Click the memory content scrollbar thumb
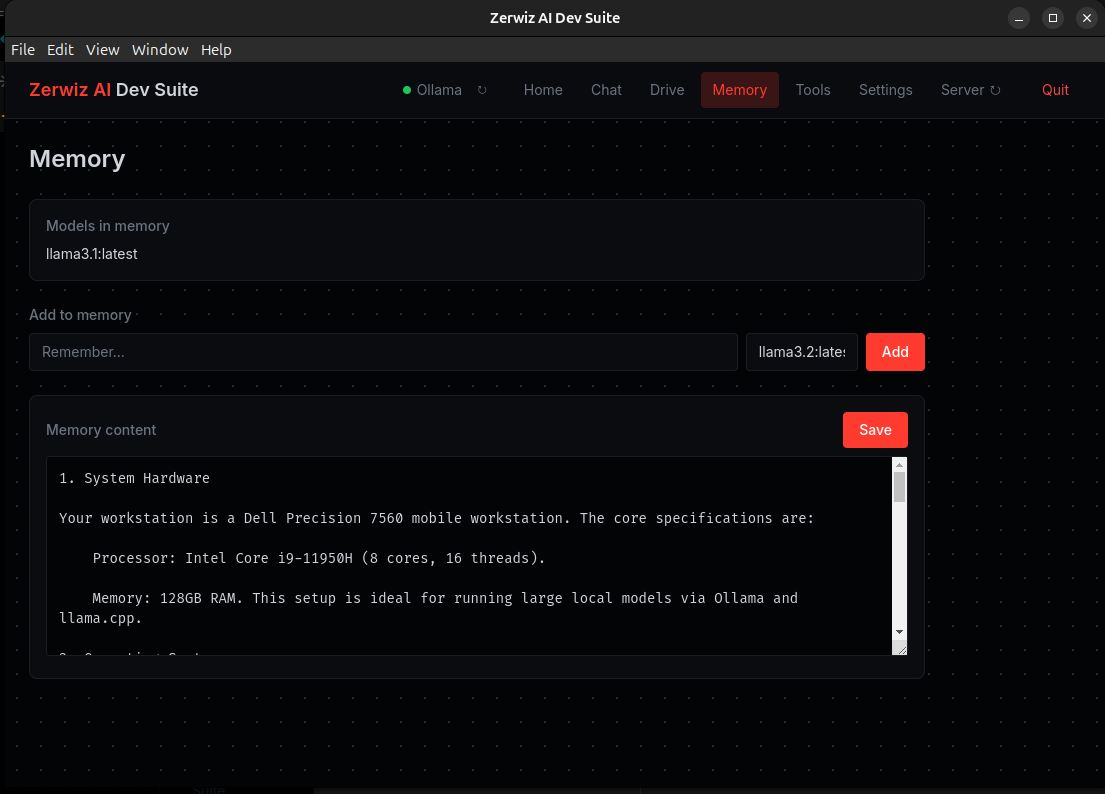The height and width of the screenshot is (794, 1105). (899, 487)
